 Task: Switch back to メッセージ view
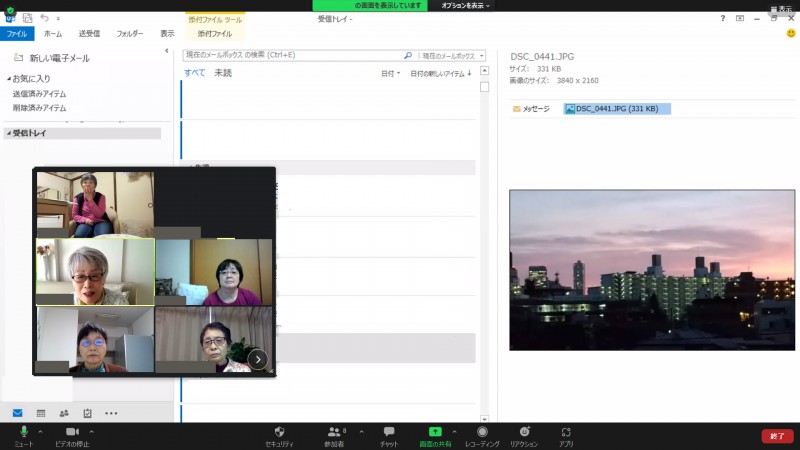531,109
